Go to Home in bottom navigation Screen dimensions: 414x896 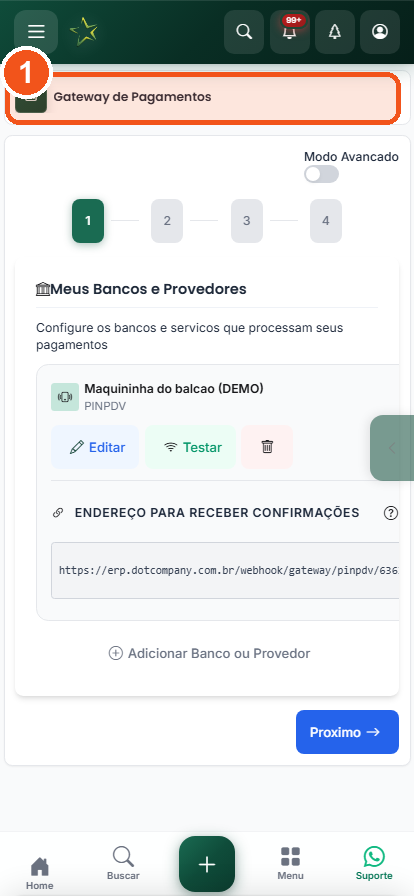point(39,873)
